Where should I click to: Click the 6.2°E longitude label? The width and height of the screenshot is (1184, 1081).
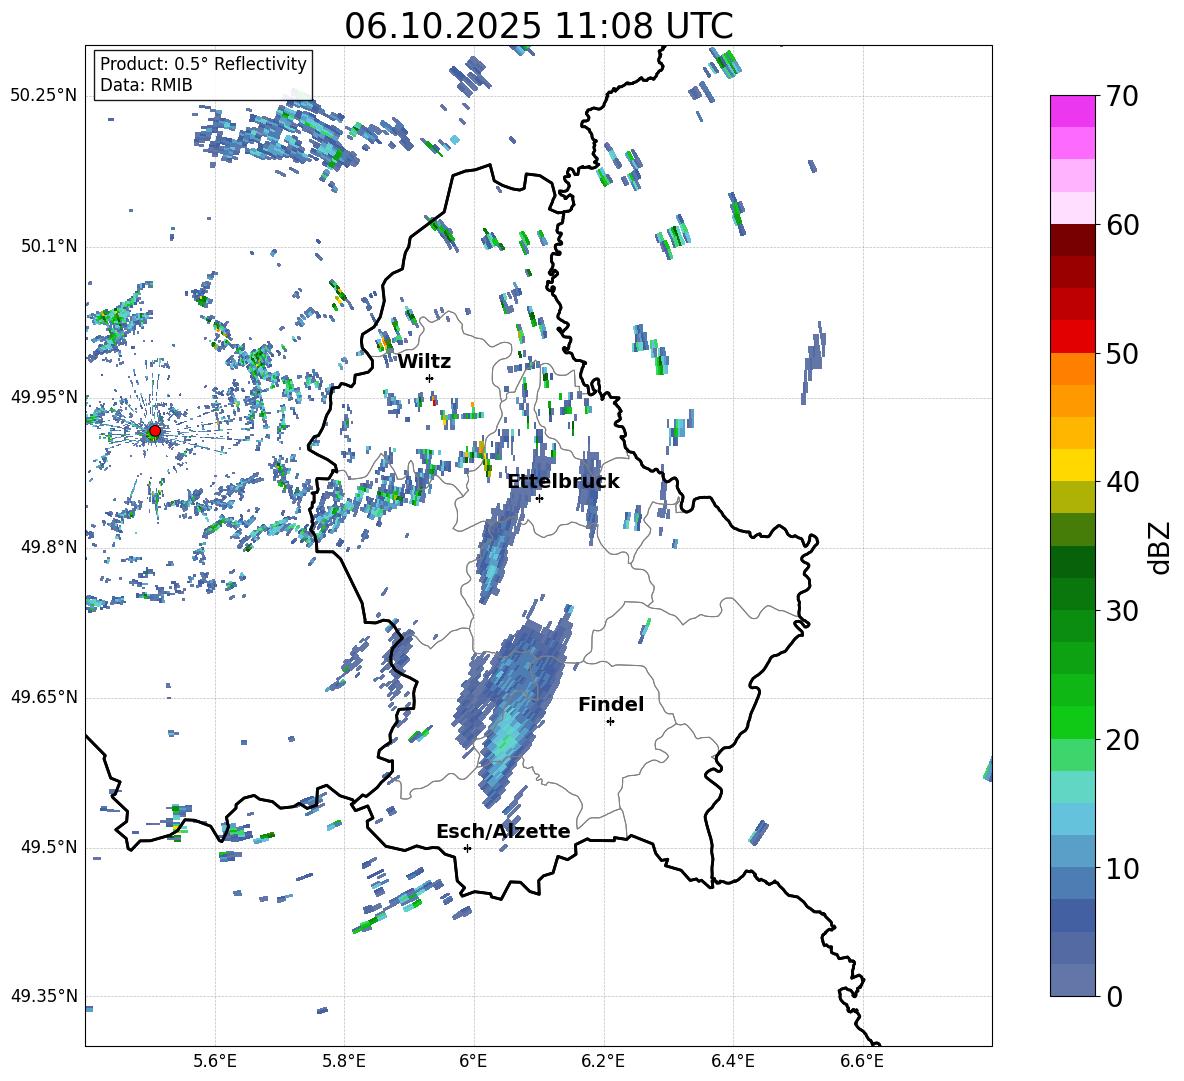(603, 1061)
